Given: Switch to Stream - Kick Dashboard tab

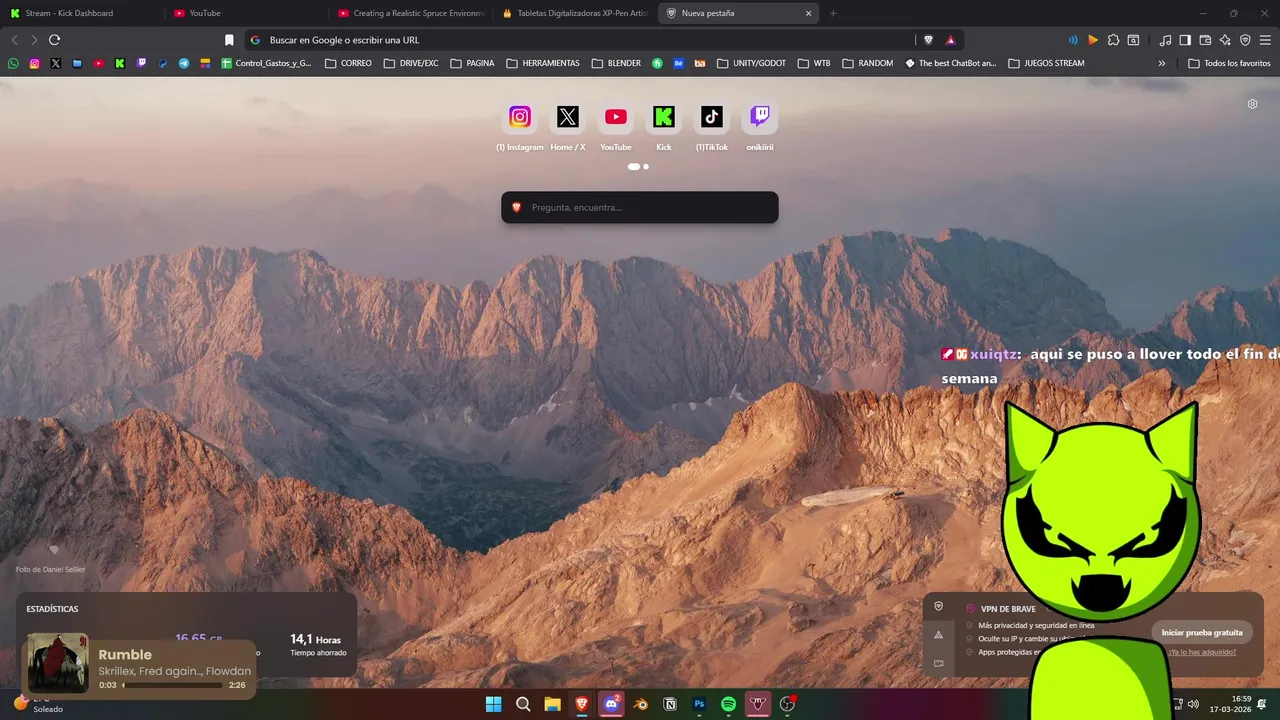Looking at the screenshot, I should [82, 13].
